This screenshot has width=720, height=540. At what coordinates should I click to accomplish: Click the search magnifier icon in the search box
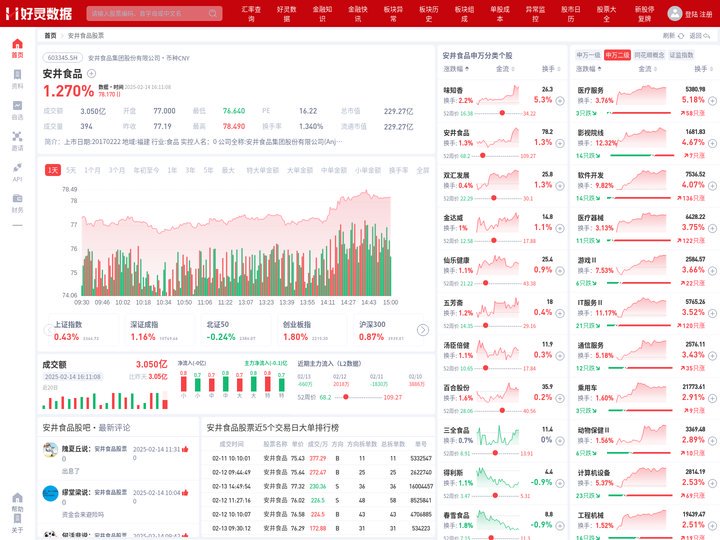(x=213, y=13)
